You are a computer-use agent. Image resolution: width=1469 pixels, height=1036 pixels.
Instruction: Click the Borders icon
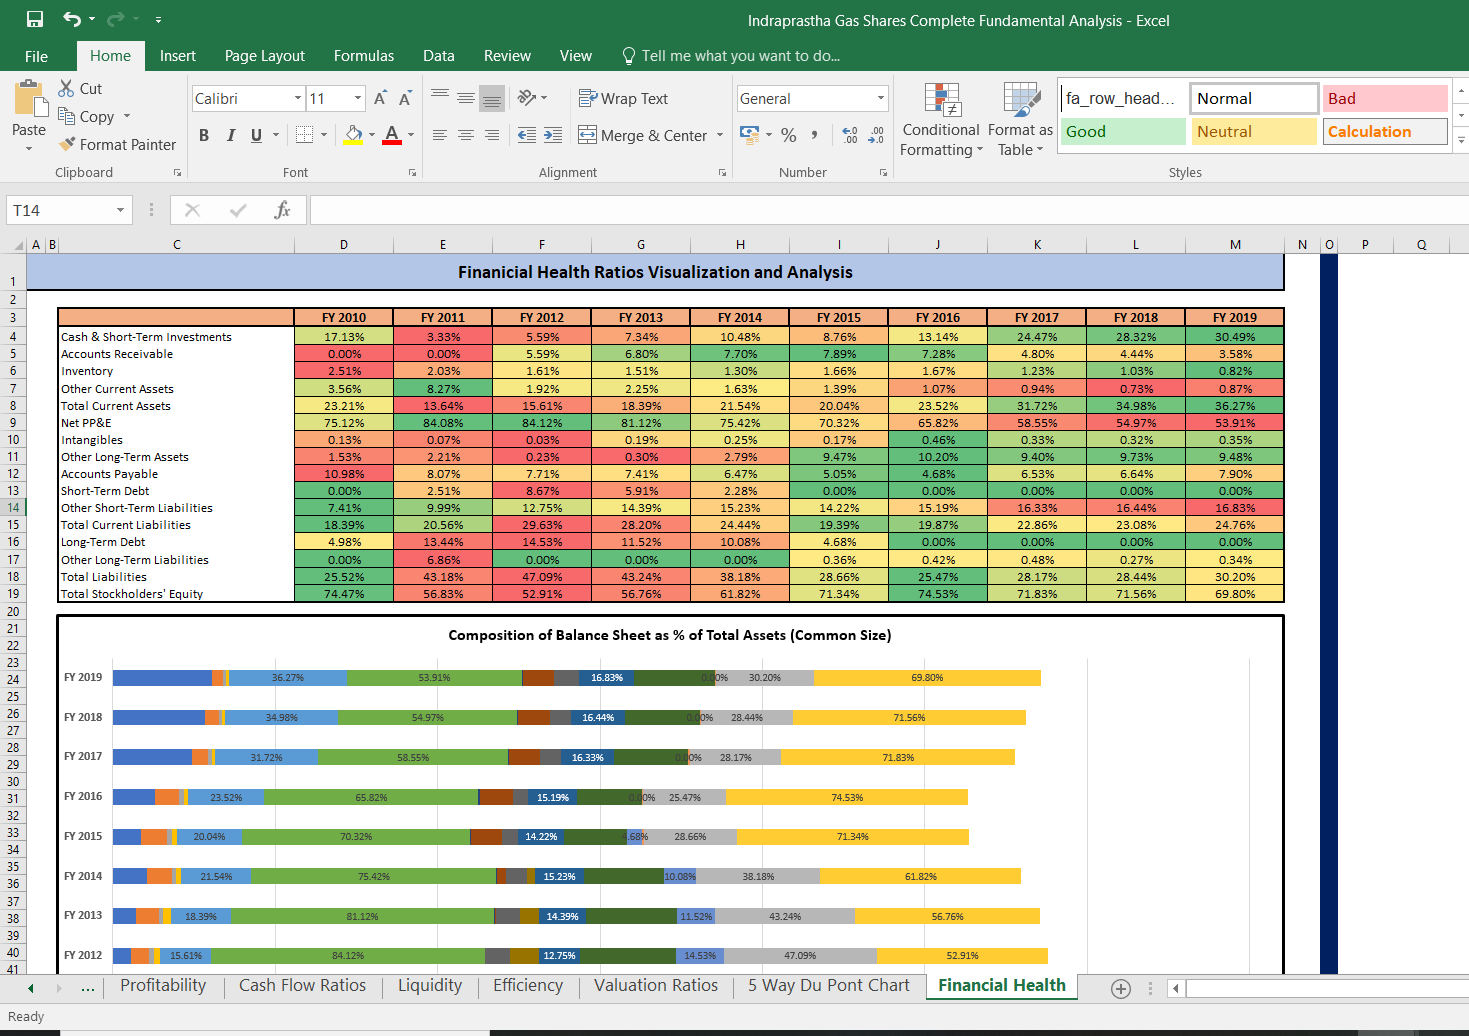pyautogui.click(x=305, y=135)
